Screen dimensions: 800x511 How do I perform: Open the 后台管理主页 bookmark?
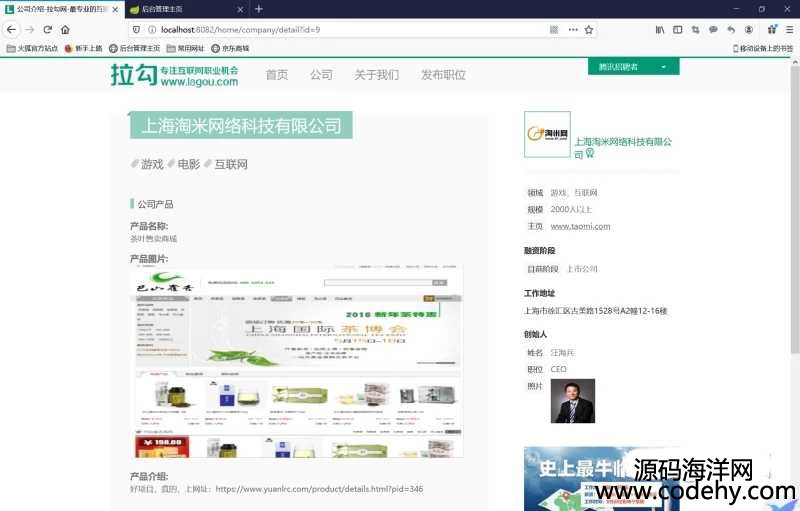[134, 48]
